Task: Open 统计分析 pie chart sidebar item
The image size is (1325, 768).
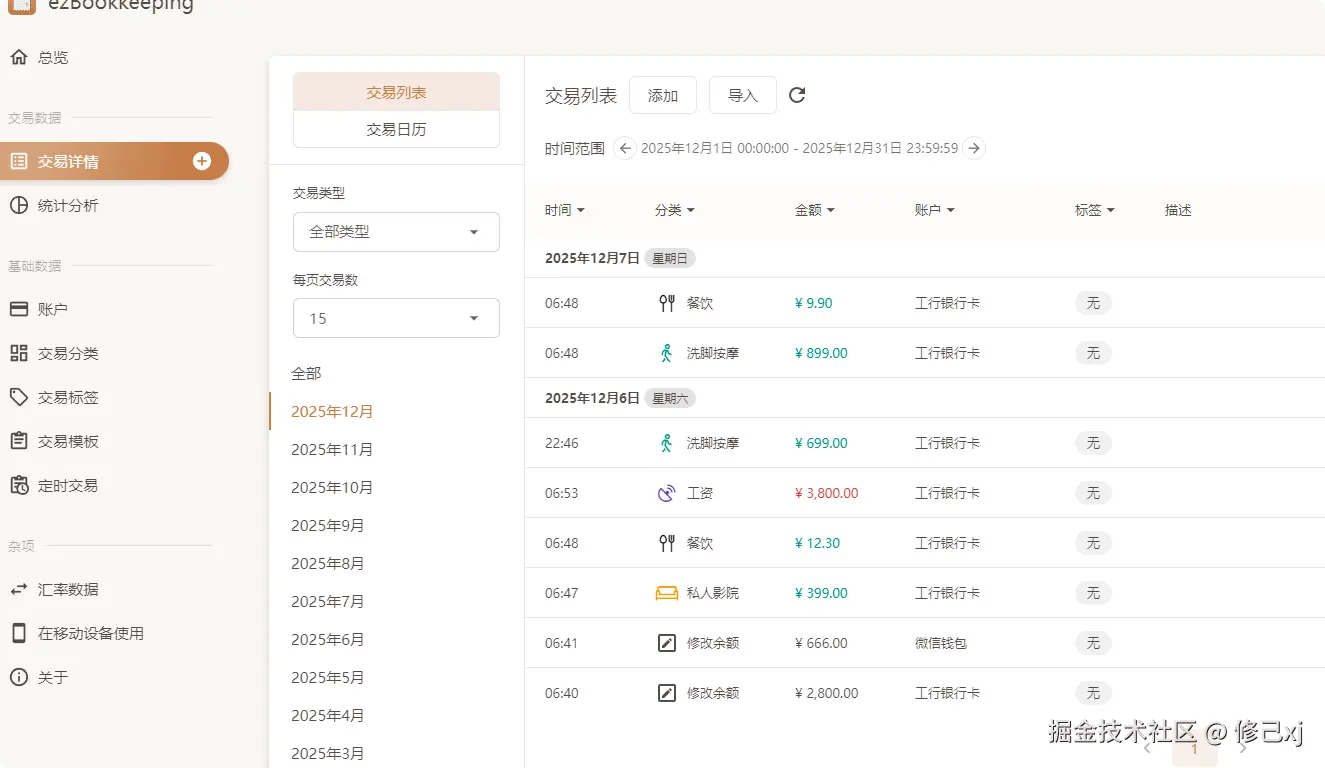Action: pyautogui.click(x=68, y=206)
